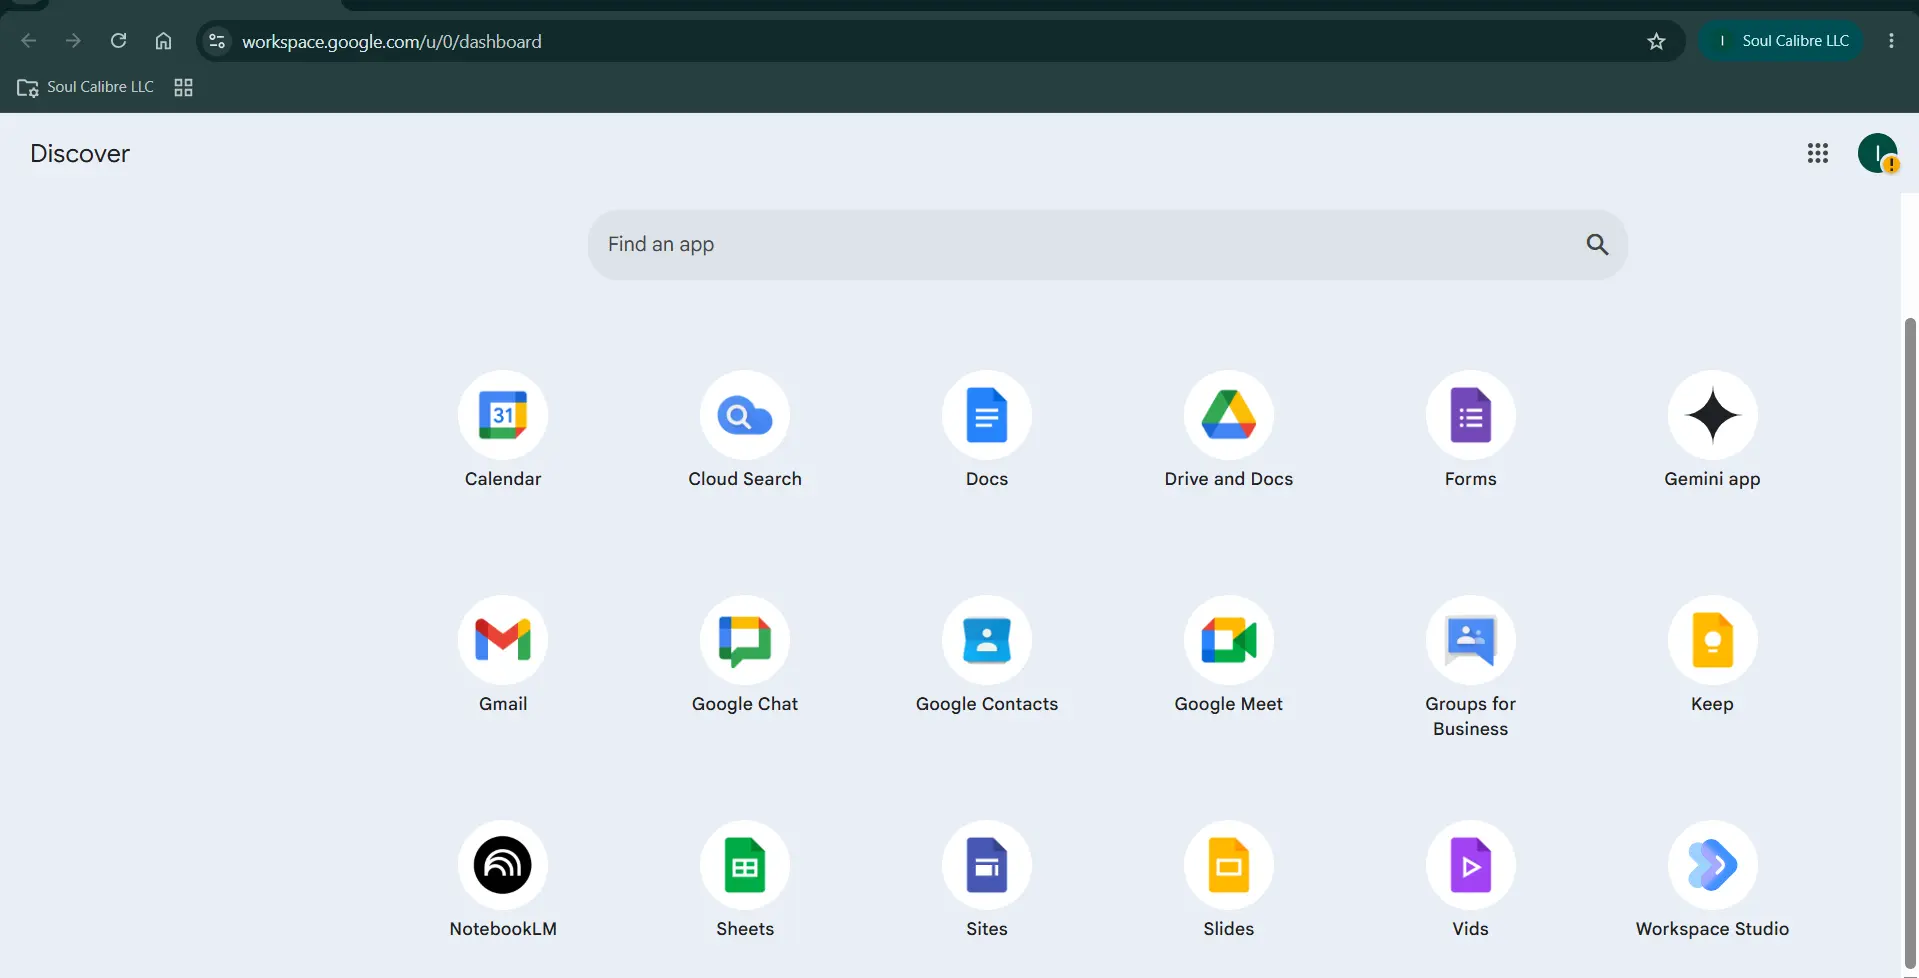Launch the Gemini app
This screenshot has height=978, width=1919.
tap(1713, 416)
